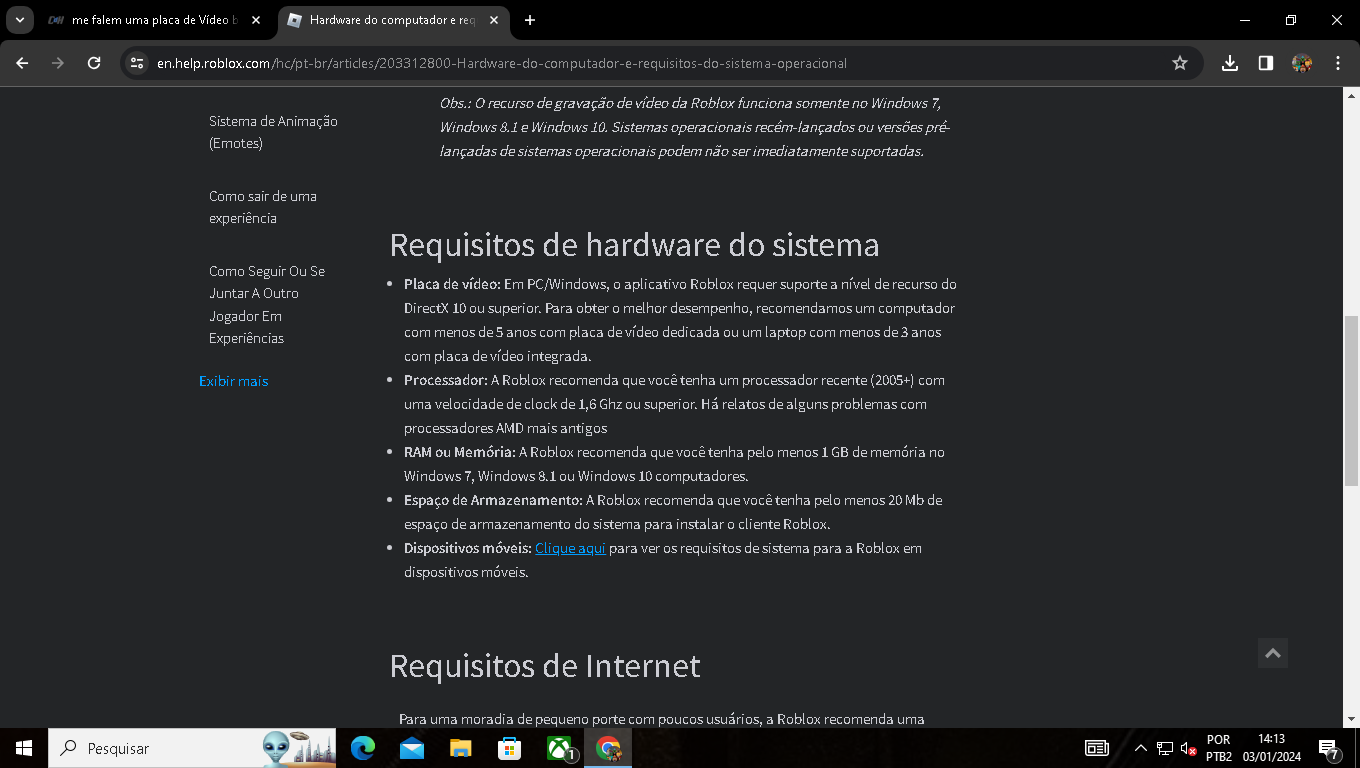
Task: Go back to the previous page
Action: coord(22,63)
